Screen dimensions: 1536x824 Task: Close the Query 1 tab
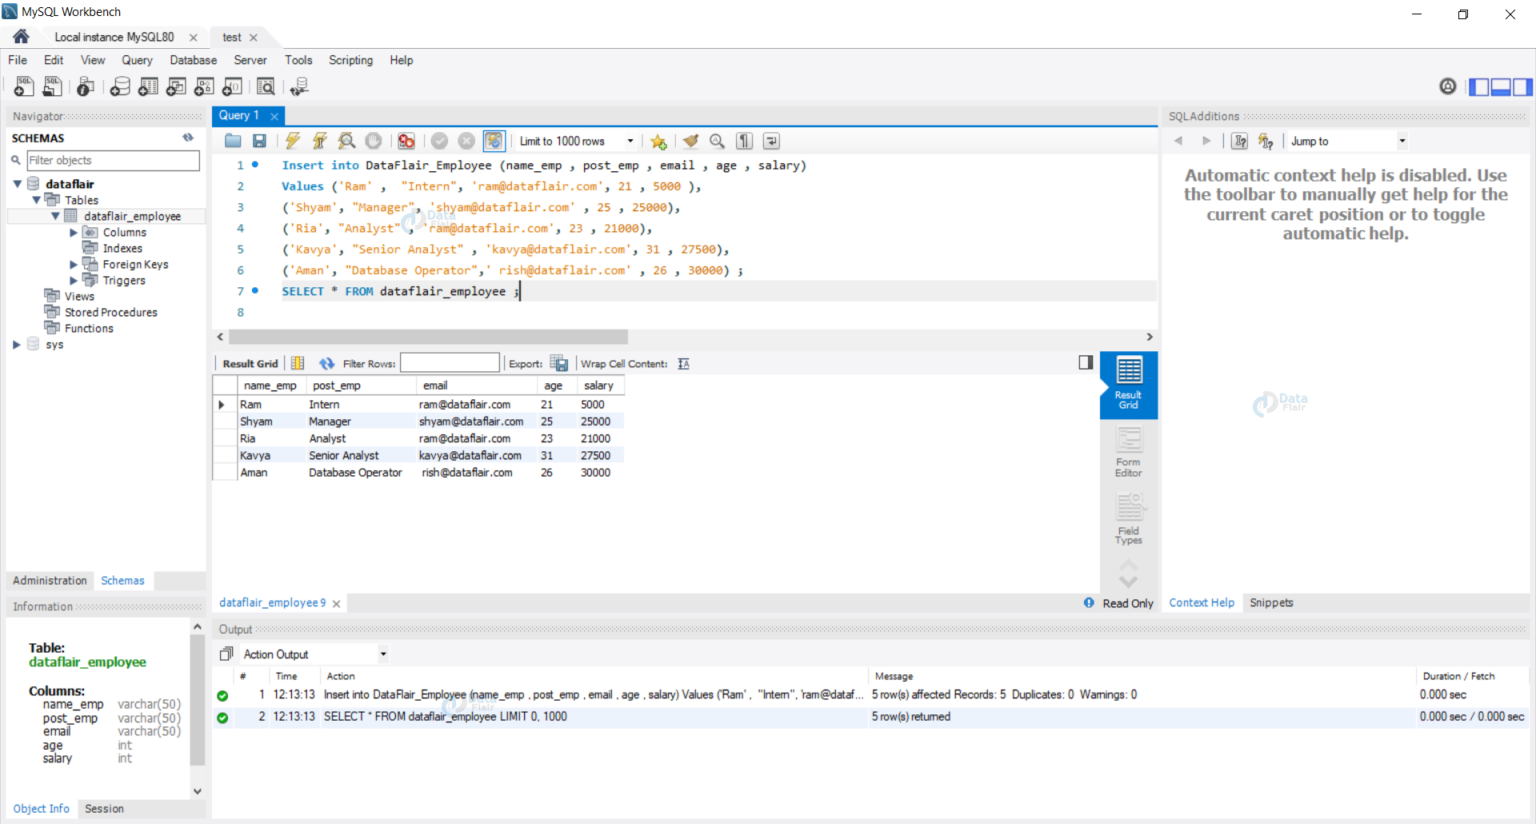coord(274,116)
